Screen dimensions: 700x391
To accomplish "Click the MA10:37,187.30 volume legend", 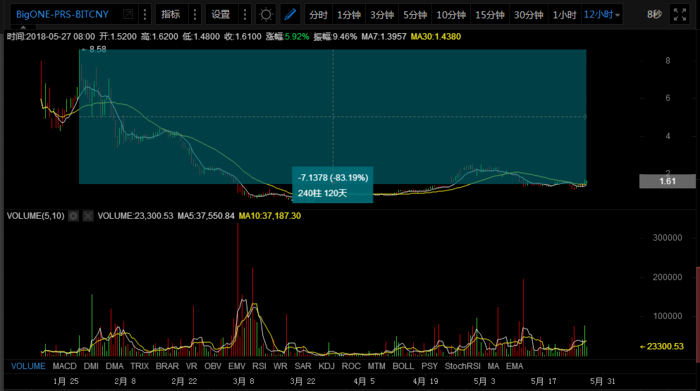I will click(x=270, y=216).
